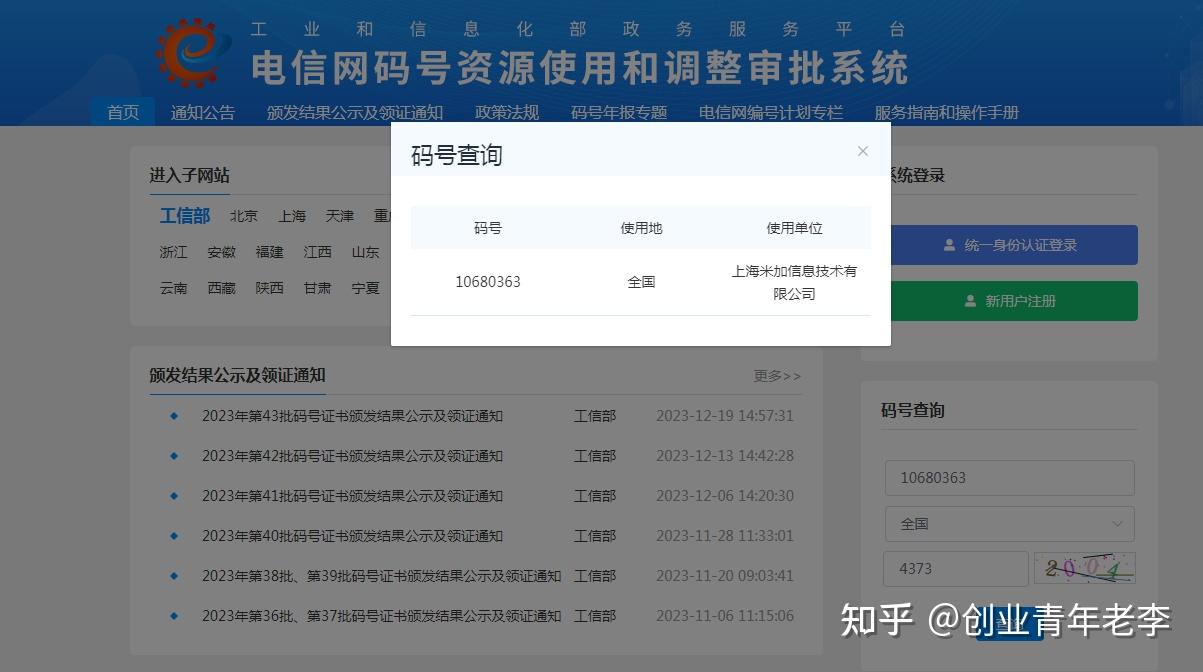Screen dimensions: 1203x672
Task: Go to 上海 sub-site
Action: click(x=292, y=216)
